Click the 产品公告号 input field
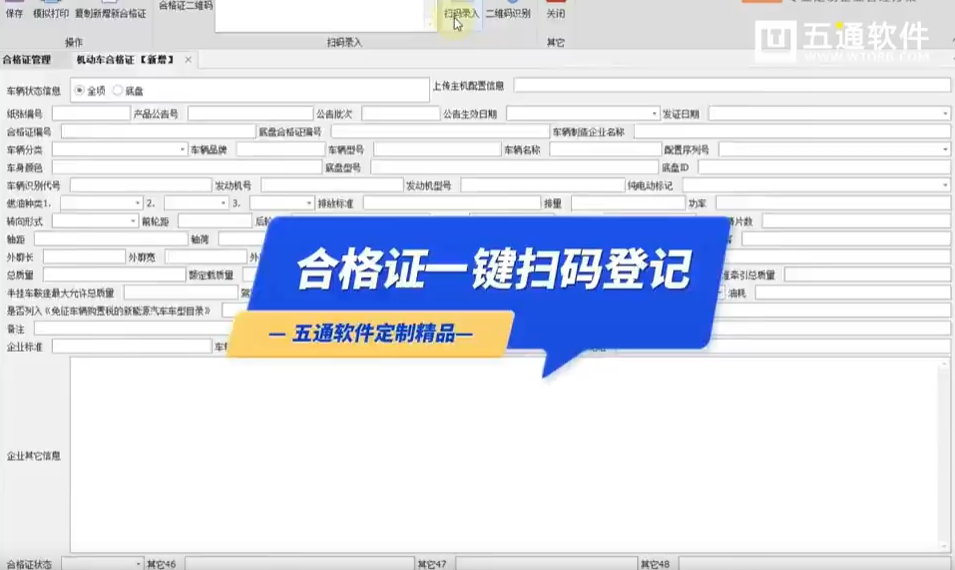The image size is (955, 570). (x=250, y=113)
